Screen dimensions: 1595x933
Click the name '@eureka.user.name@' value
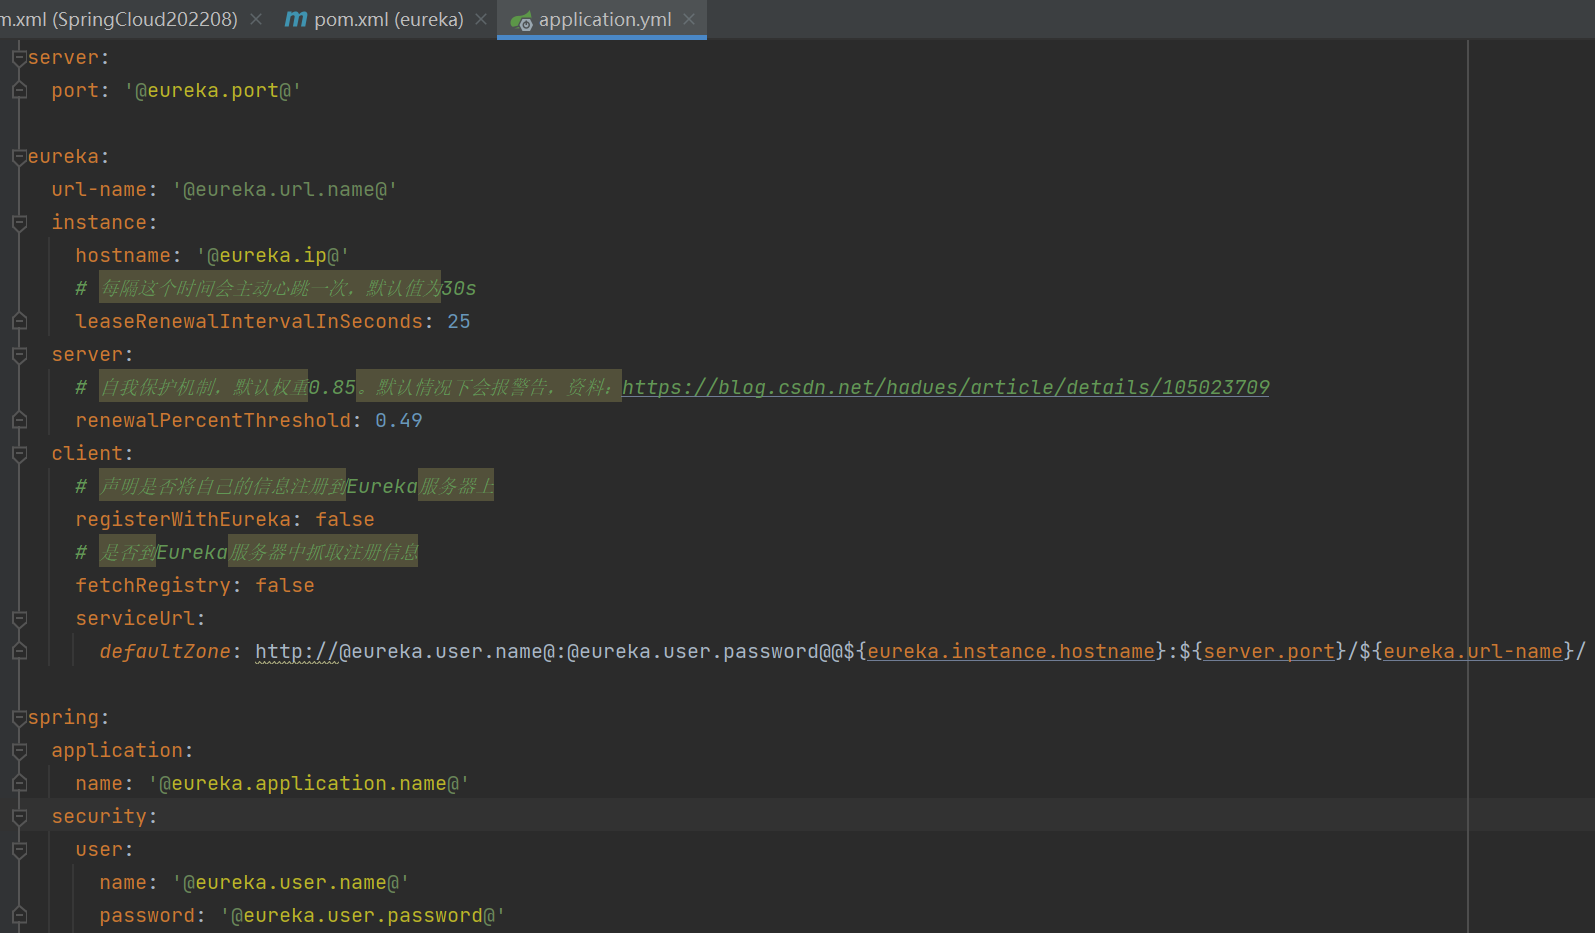pyautogui.click(x=291, y=882)
